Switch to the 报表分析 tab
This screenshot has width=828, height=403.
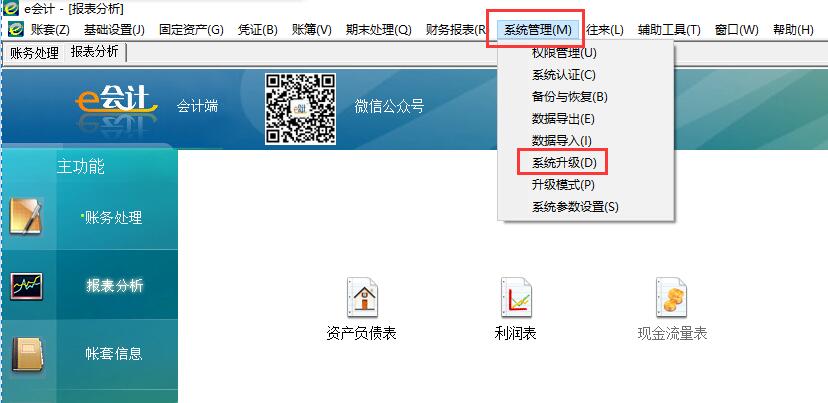pyautogui.click(x=94, y=52)
